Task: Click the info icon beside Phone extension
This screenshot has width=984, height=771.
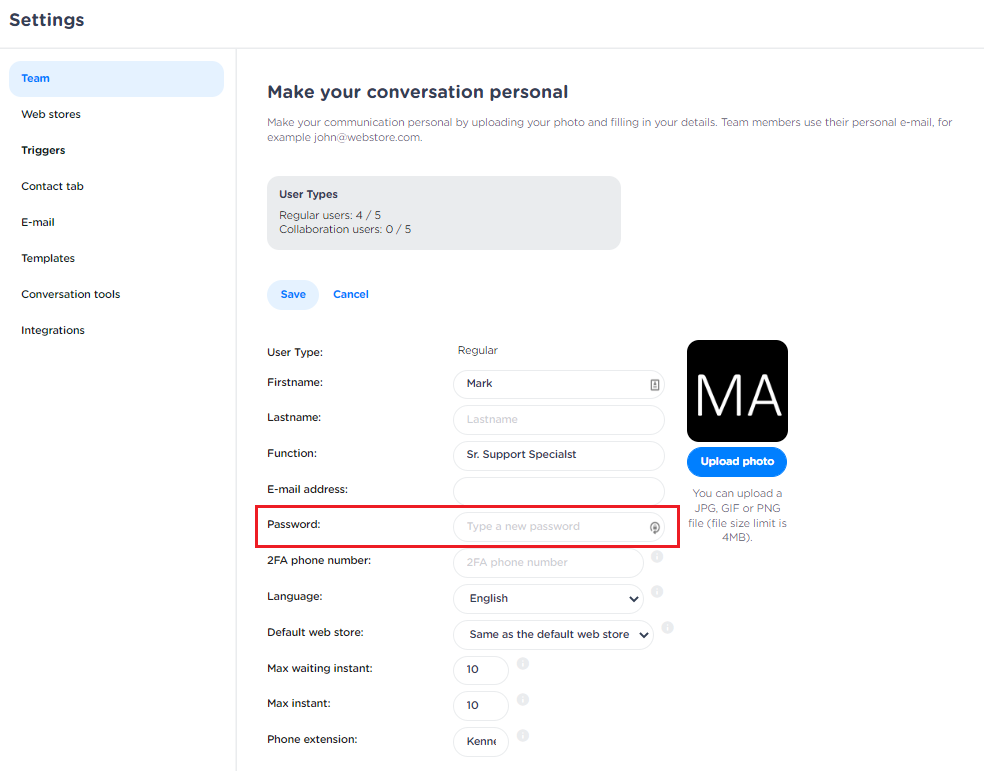Action: click(x=522, y=734)
